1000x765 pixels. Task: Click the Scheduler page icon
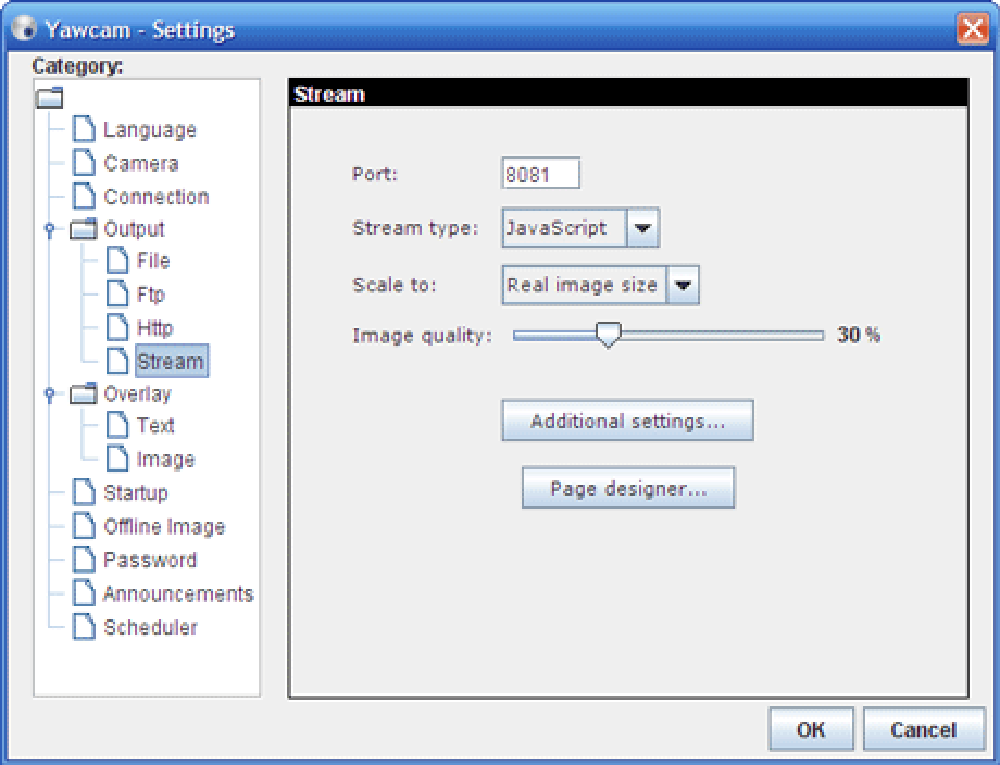tap(85, 628)
